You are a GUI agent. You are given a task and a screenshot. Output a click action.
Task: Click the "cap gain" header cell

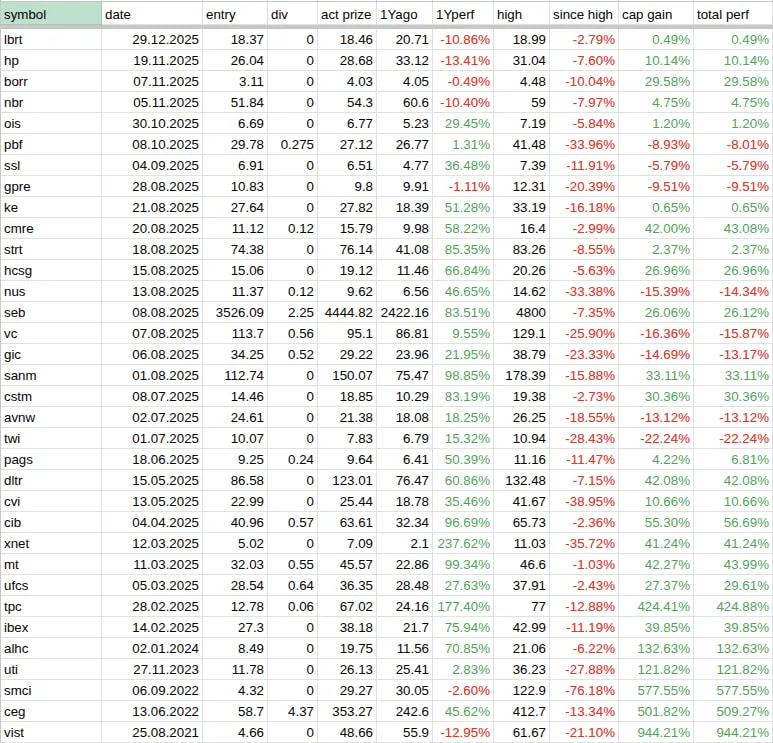coord(654,14)
